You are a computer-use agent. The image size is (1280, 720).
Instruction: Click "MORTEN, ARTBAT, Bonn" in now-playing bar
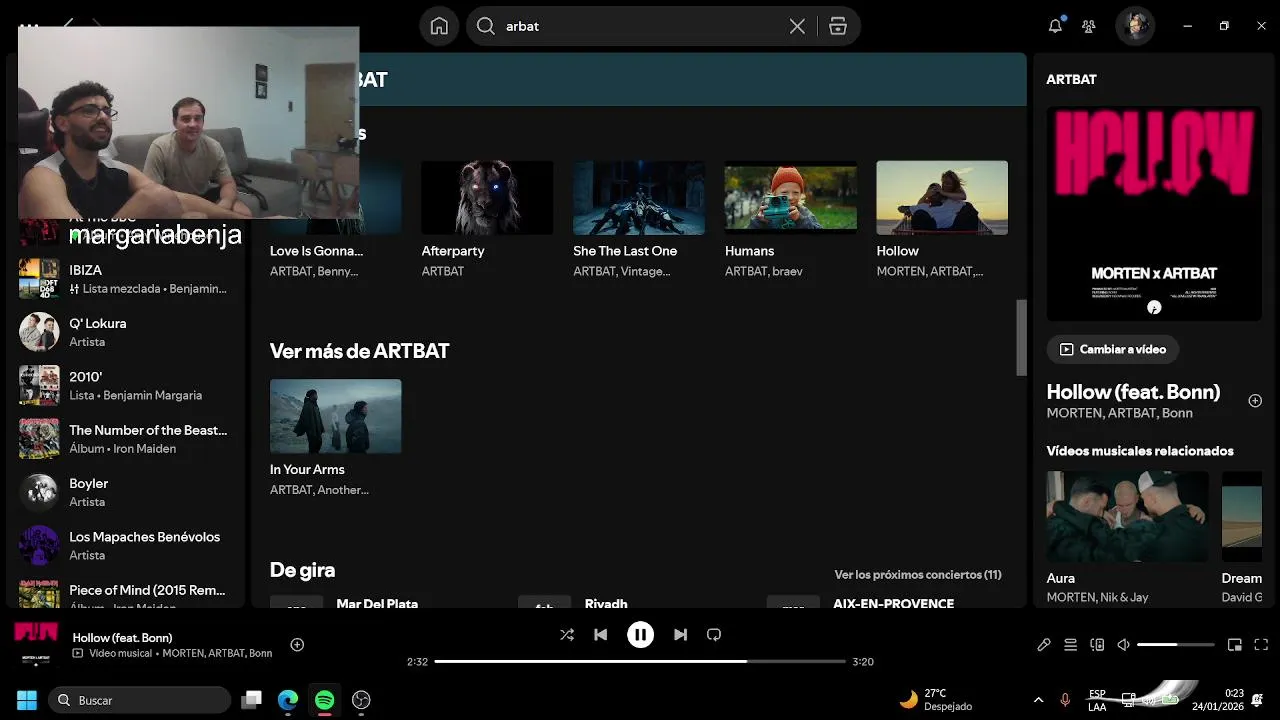click(x=217, y=653)
